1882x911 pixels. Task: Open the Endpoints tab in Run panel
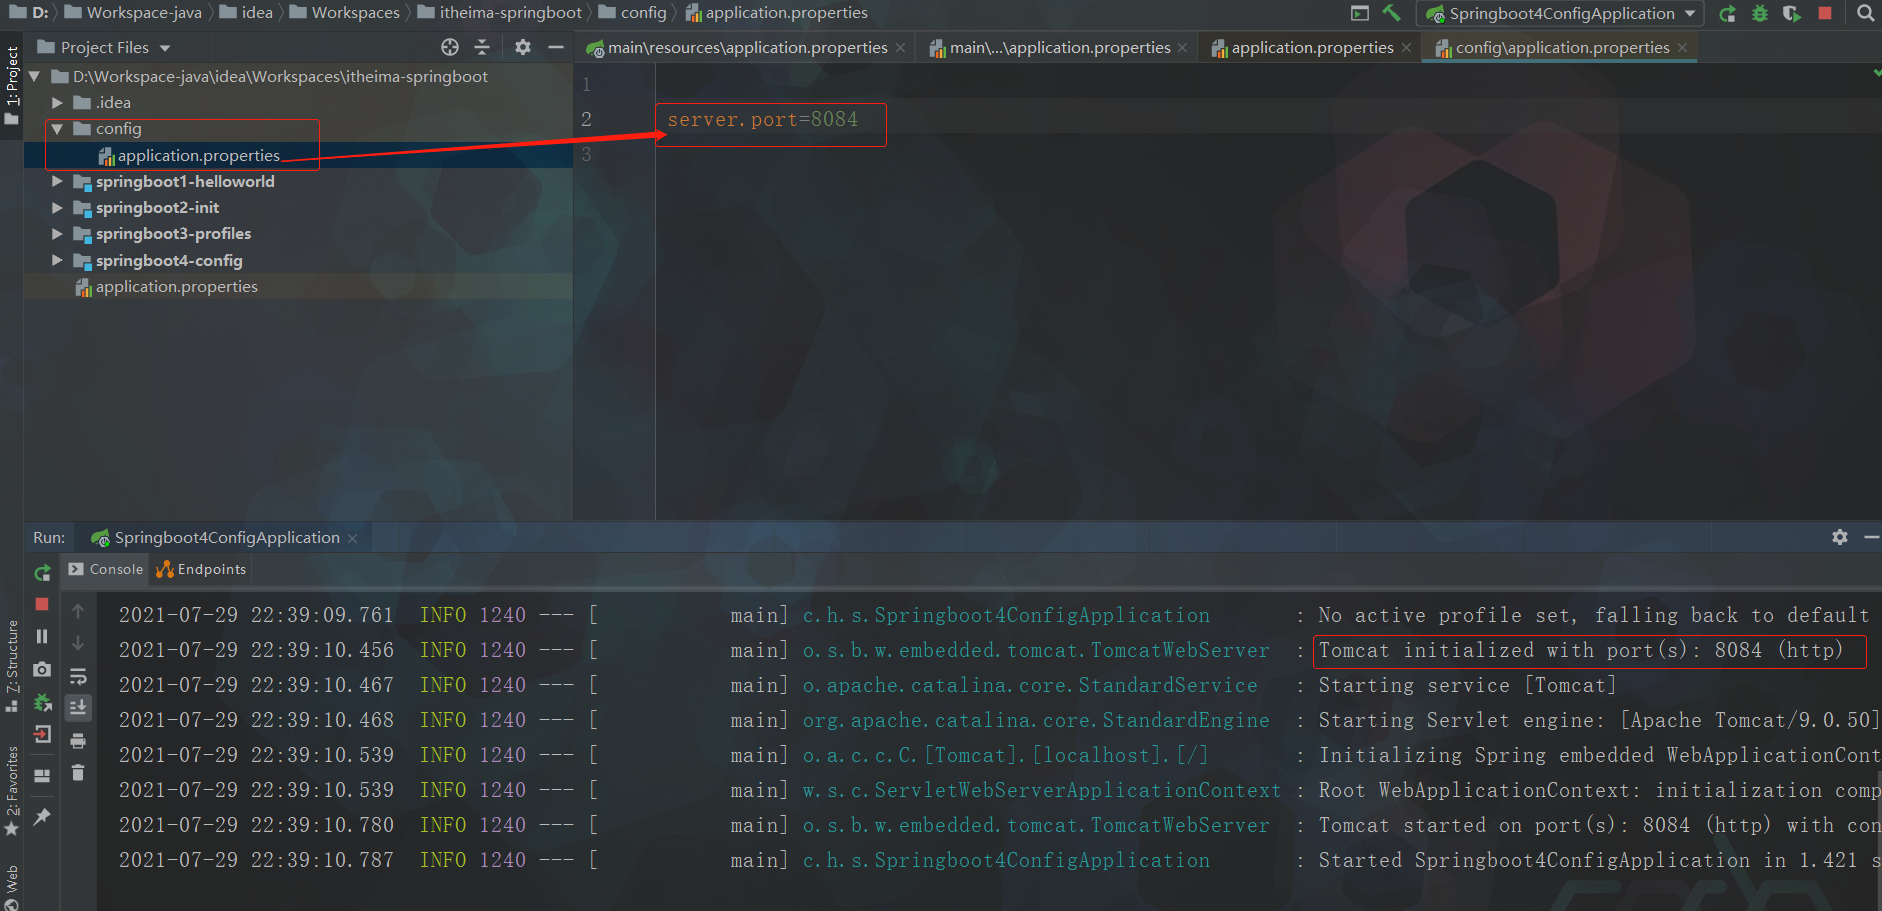point(201,569)
